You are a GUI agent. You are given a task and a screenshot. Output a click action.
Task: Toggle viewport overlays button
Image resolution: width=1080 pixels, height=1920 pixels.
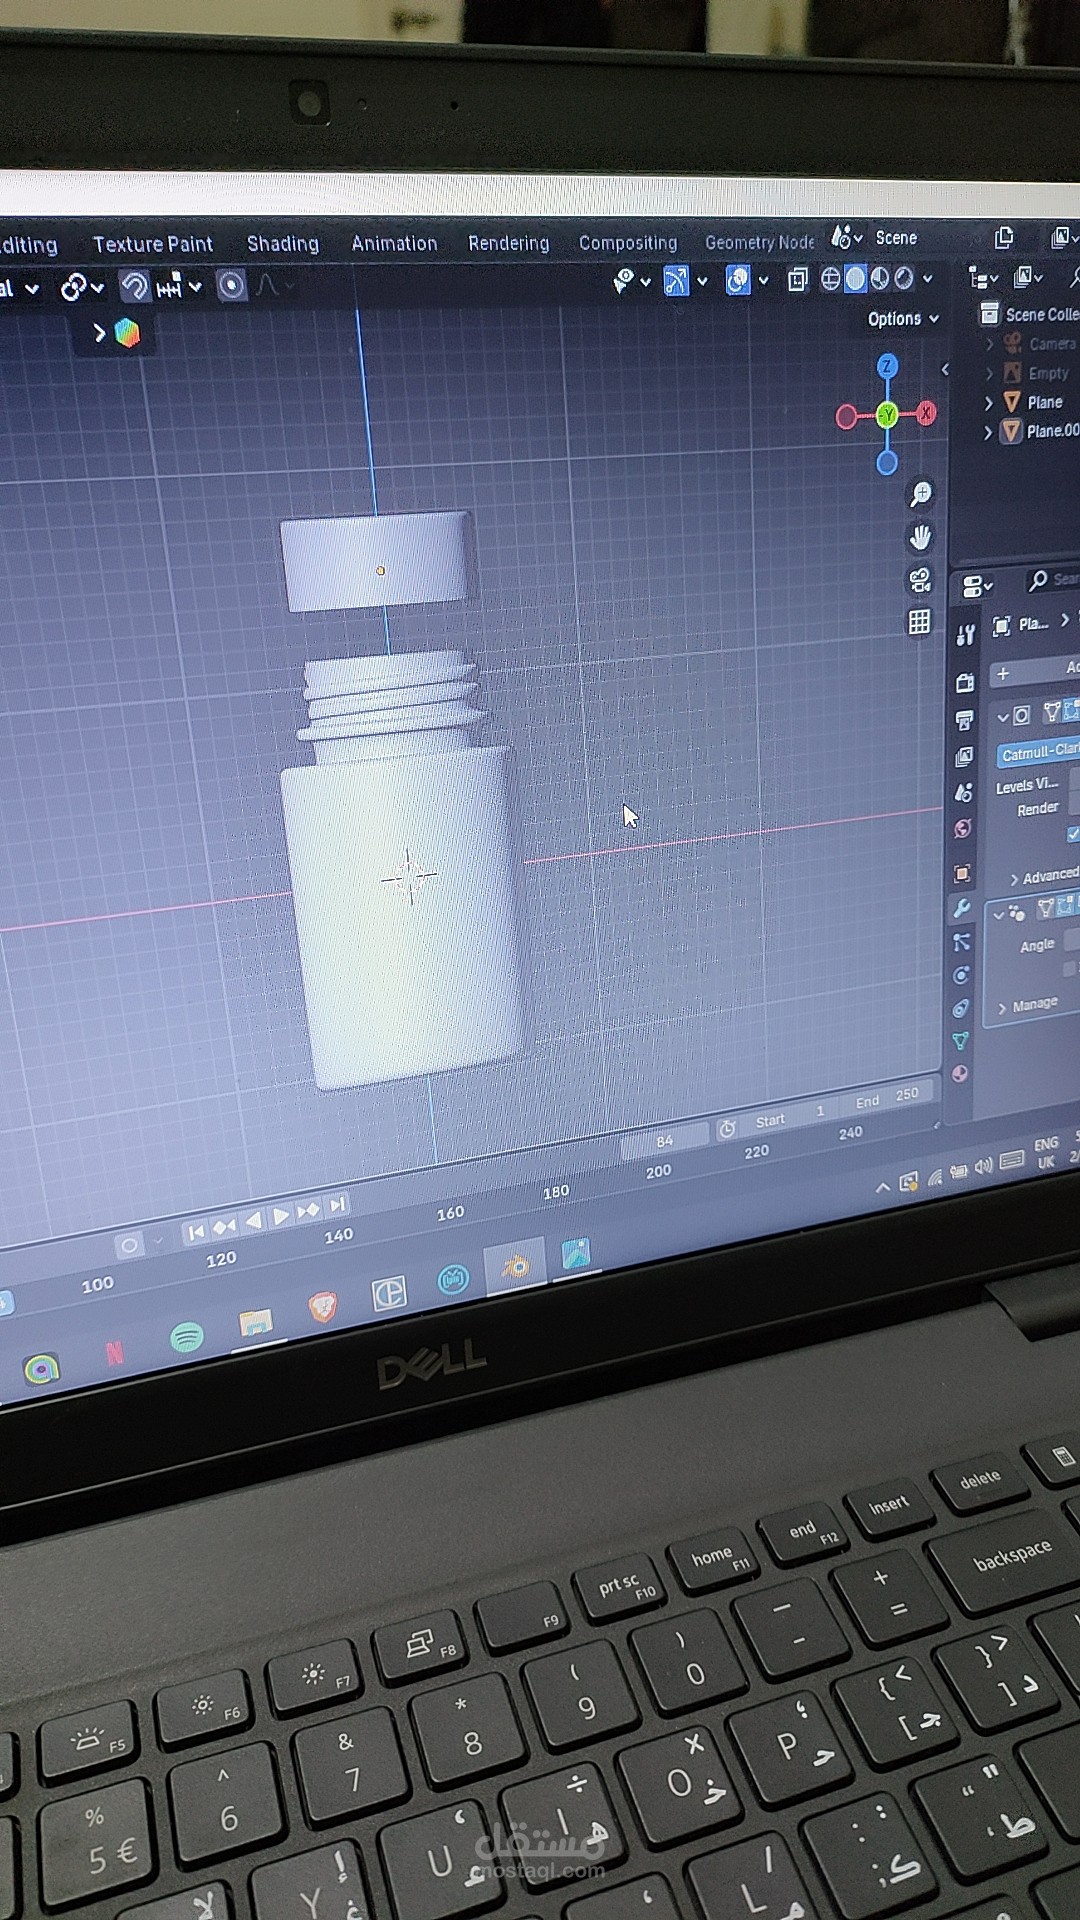738,280
